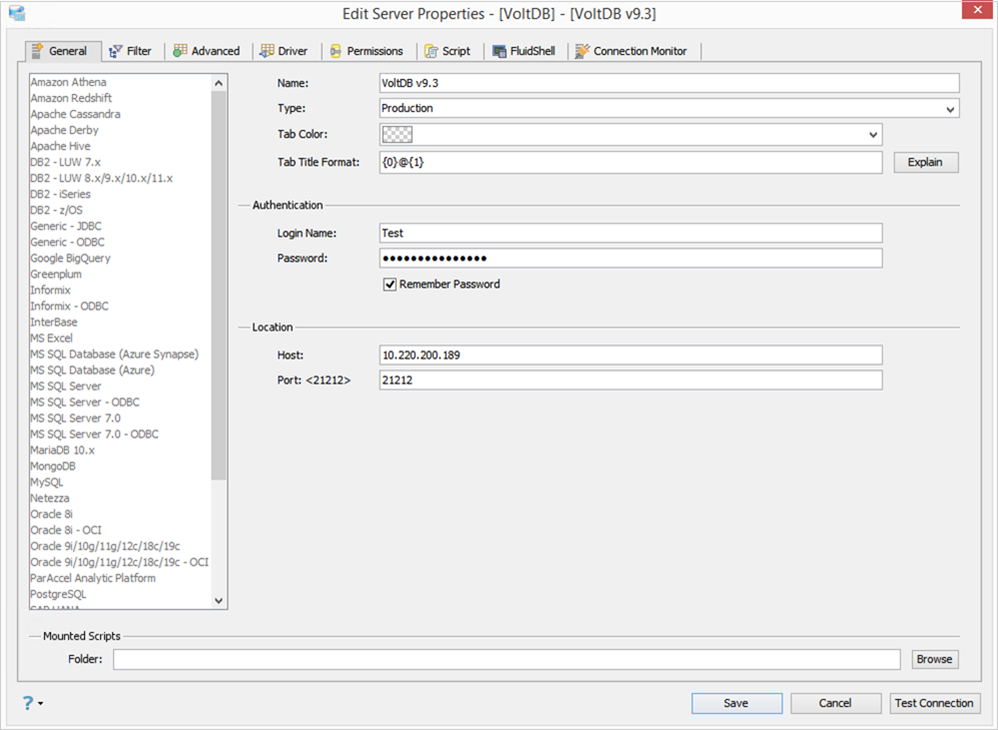Toggle the Remember Password checkbox

[390, 284]
